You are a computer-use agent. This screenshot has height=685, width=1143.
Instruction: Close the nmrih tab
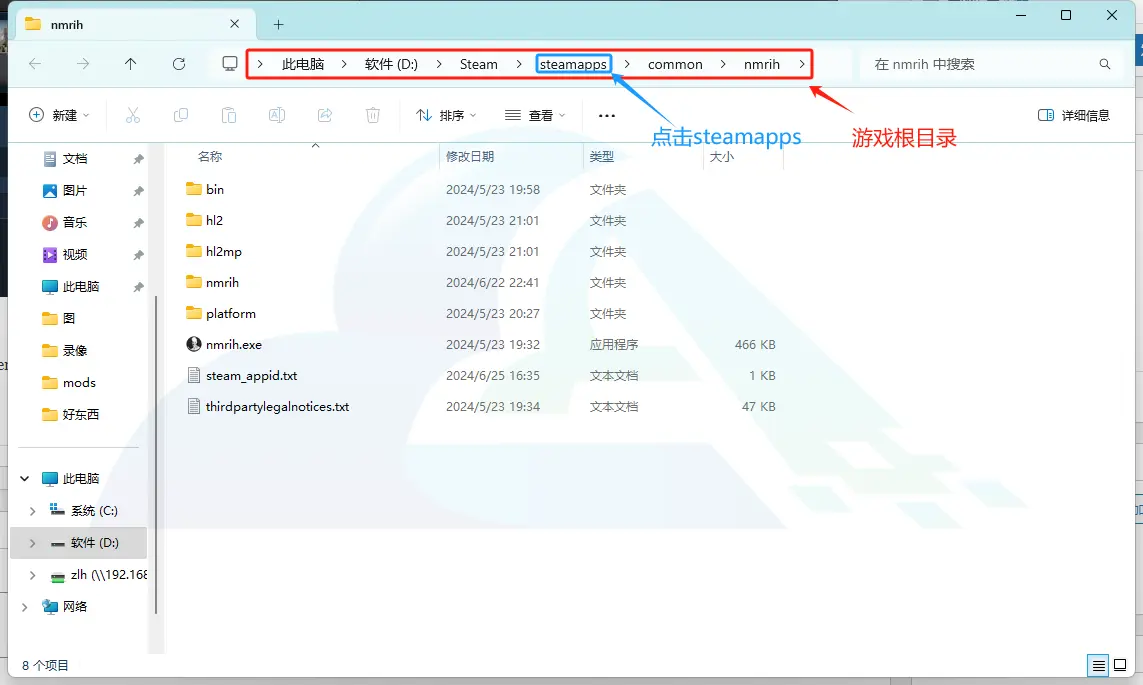(x=234, y=24)
